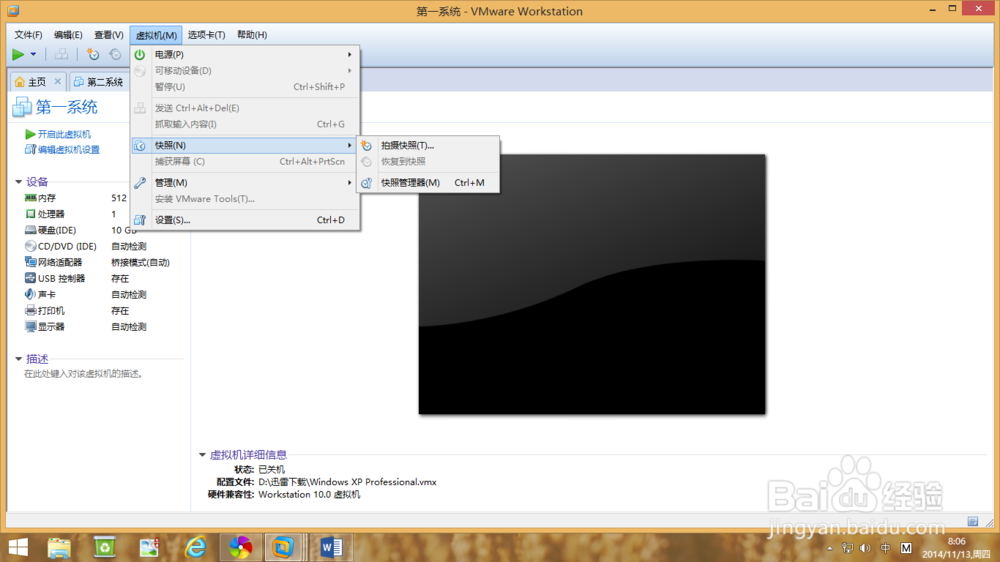1000x562 pixels.
Task: Click the VMware Workstation taskbar icon
Action: coord(283,547)
